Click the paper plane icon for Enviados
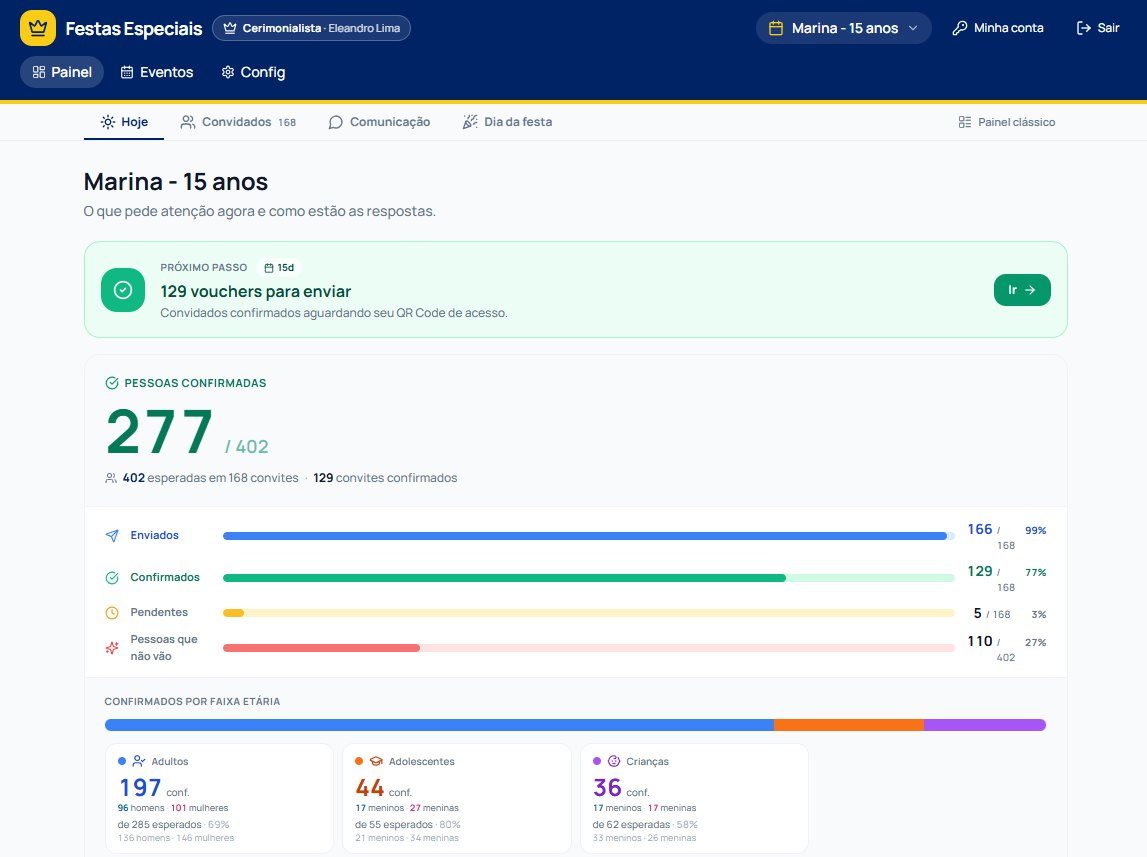 coord(112,536)
